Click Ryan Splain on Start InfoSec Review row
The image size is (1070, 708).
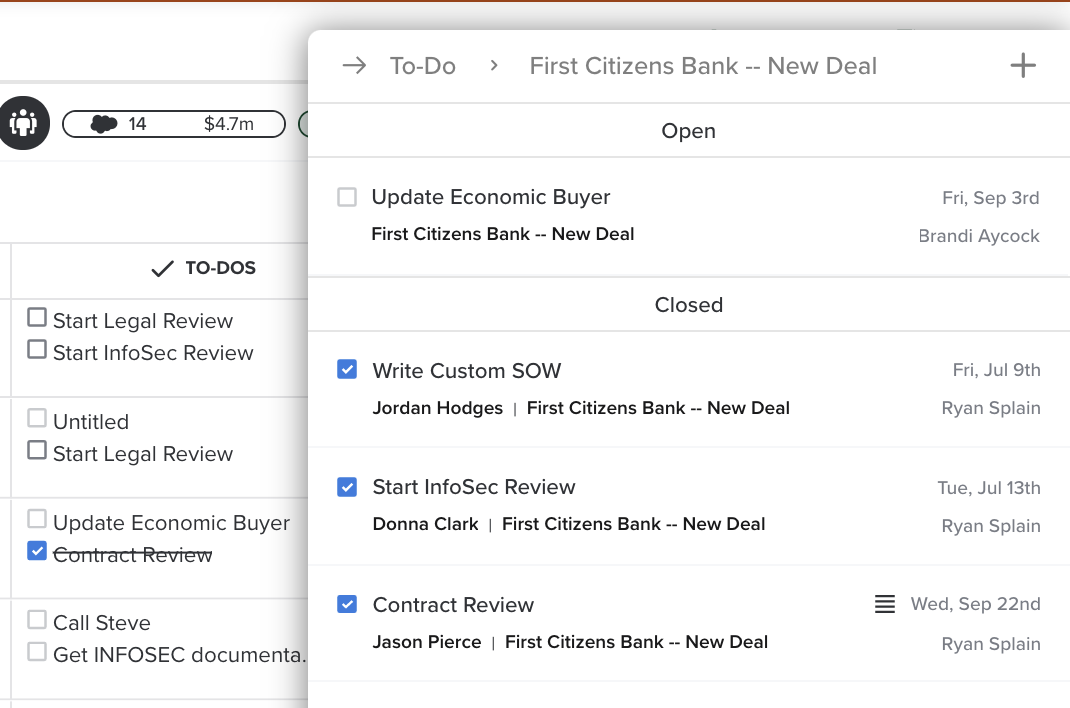pyautogui.click(x=991, y=526)
